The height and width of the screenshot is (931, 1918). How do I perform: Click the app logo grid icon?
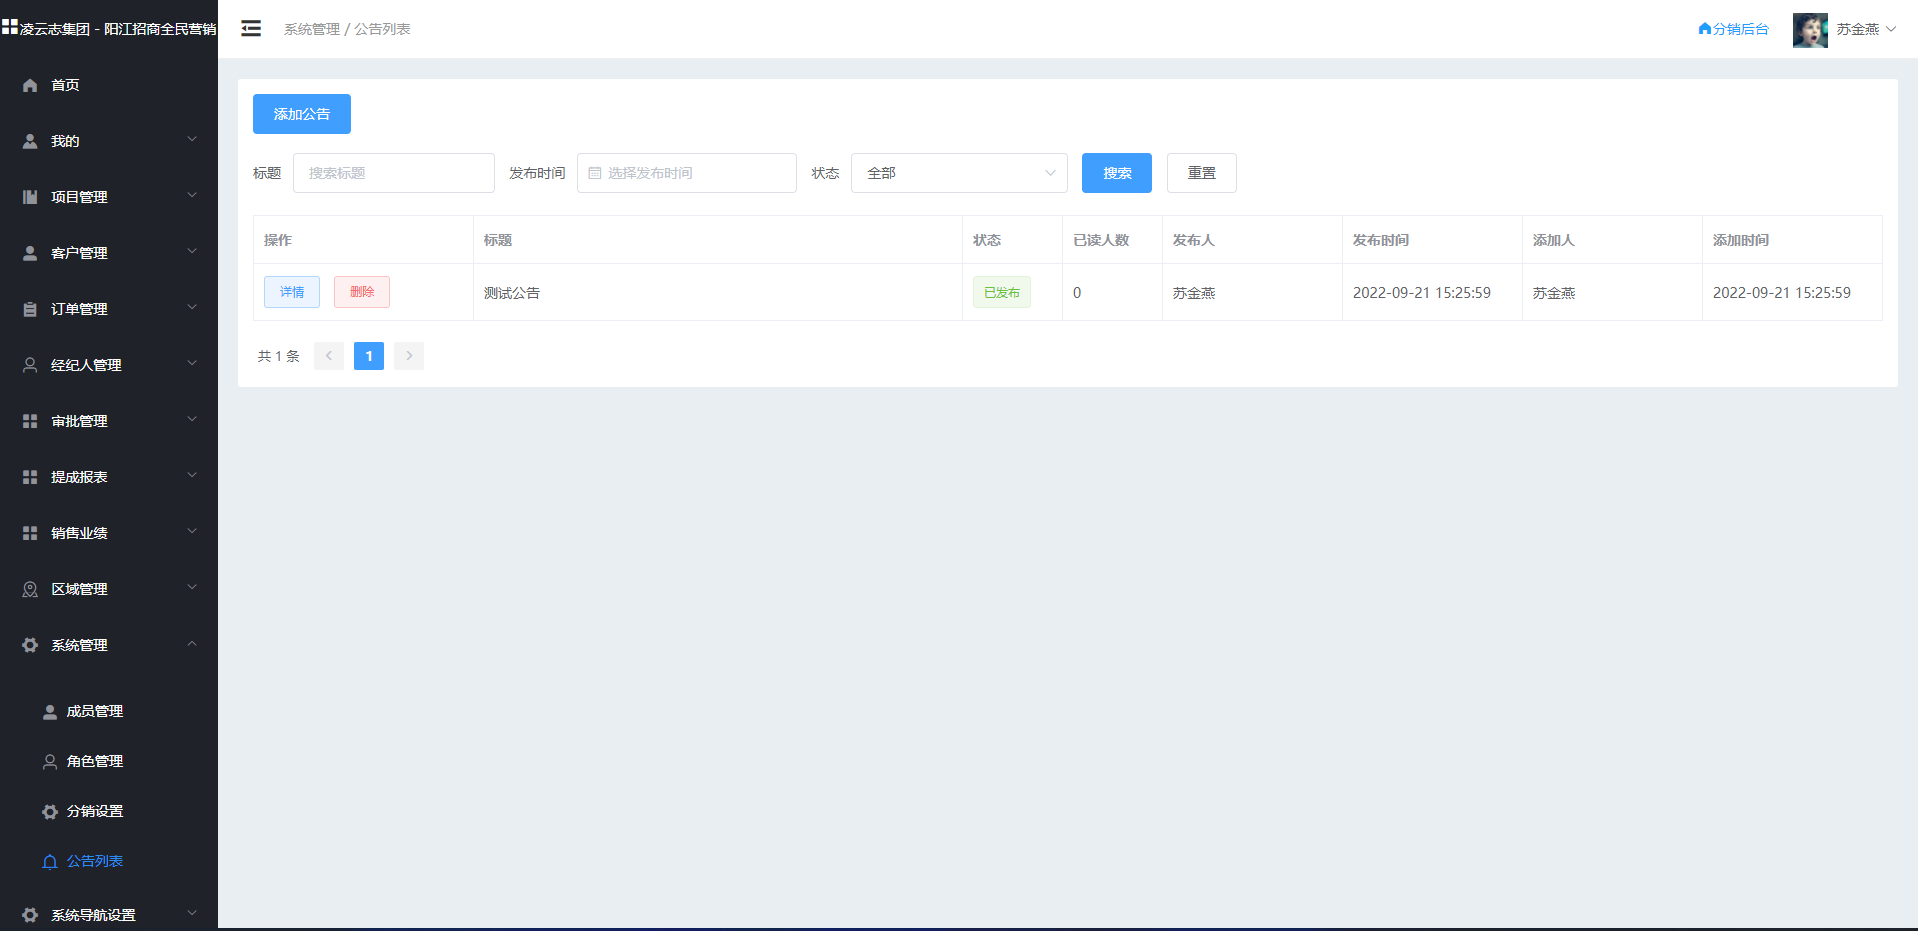(10, 27)
